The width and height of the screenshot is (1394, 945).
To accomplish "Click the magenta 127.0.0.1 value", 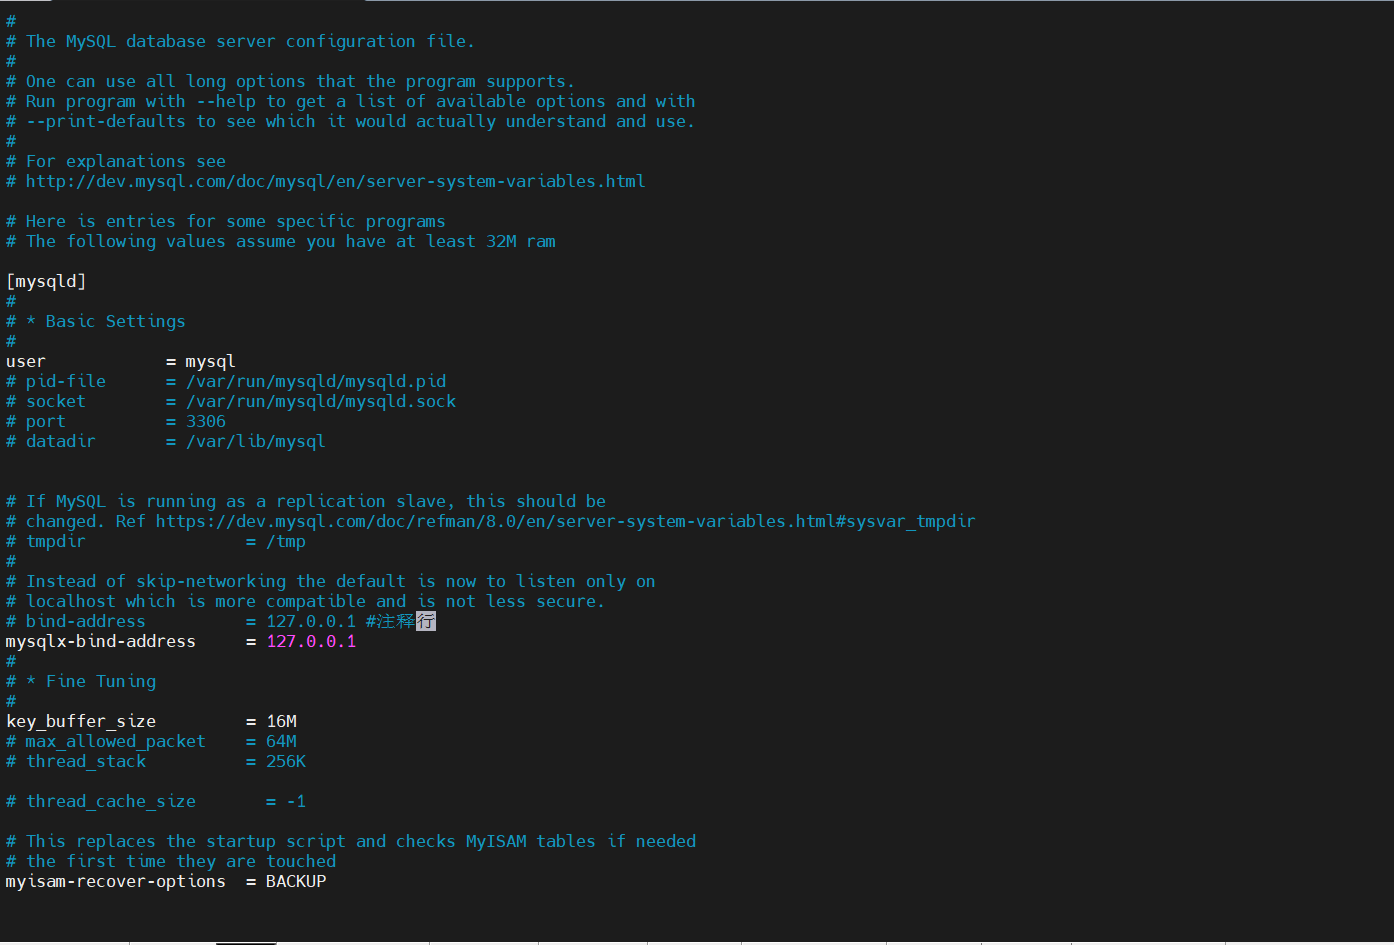I will click(311, 641).
